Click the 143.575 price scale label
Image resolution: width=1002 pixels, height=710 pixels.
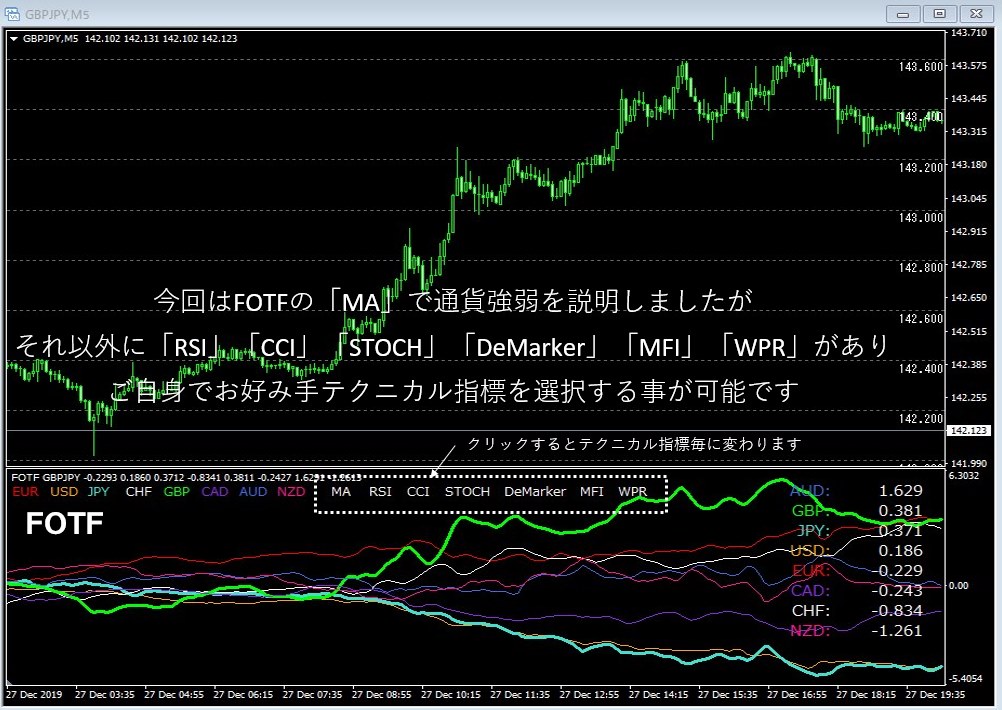coord(969,65)
